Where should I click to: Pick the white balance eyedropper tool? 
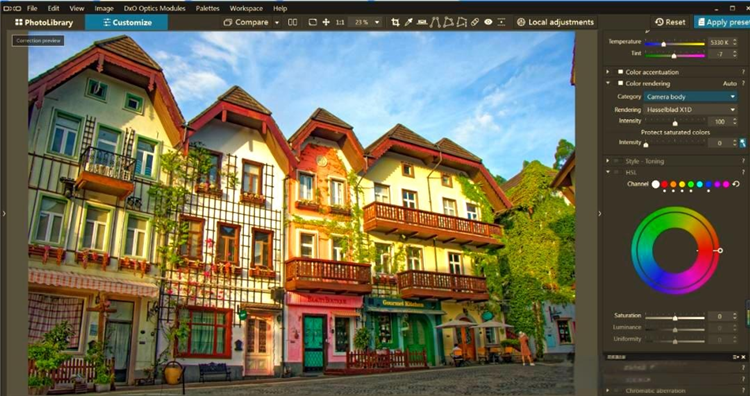[x=408, y=22]
